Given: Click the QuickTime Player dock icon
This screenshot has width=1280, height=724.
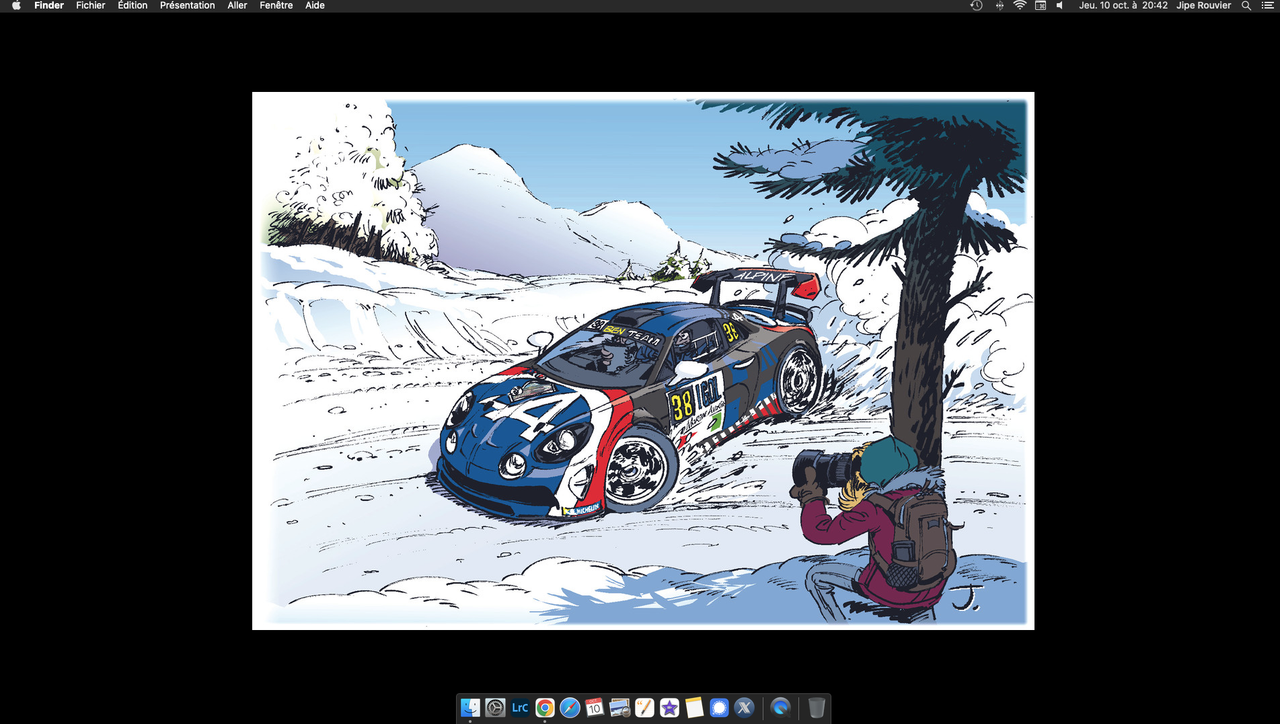Looking at the screenshot, I should pyautogui.click(x=781, y=708).
